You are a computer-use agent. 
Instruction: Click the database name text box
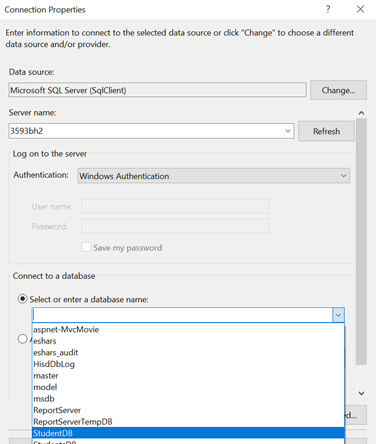pyautogui.click(x=182, y=315)
